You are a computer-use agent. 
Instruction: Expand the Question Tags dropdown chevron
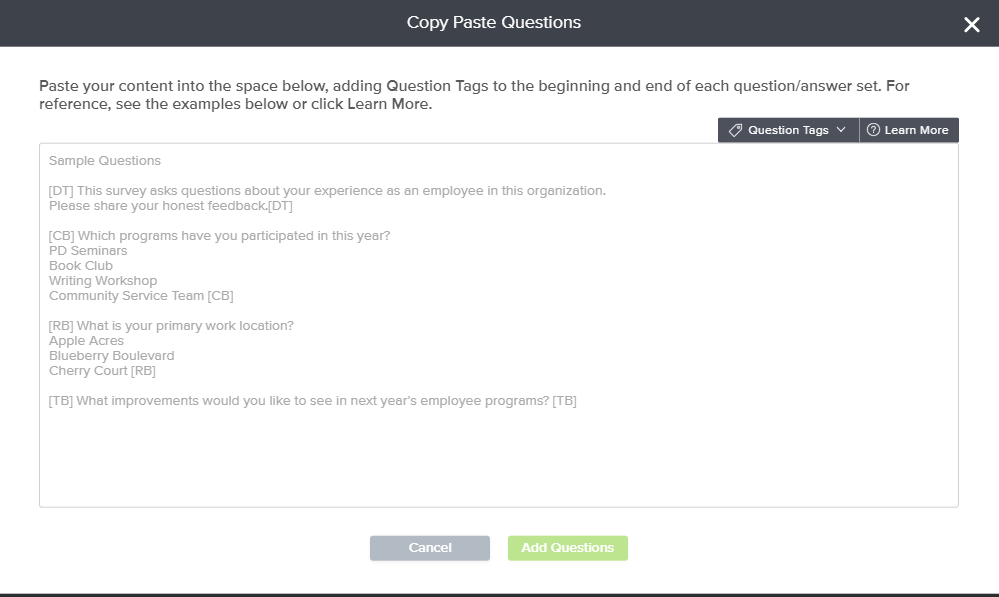(x=841, y=130)
